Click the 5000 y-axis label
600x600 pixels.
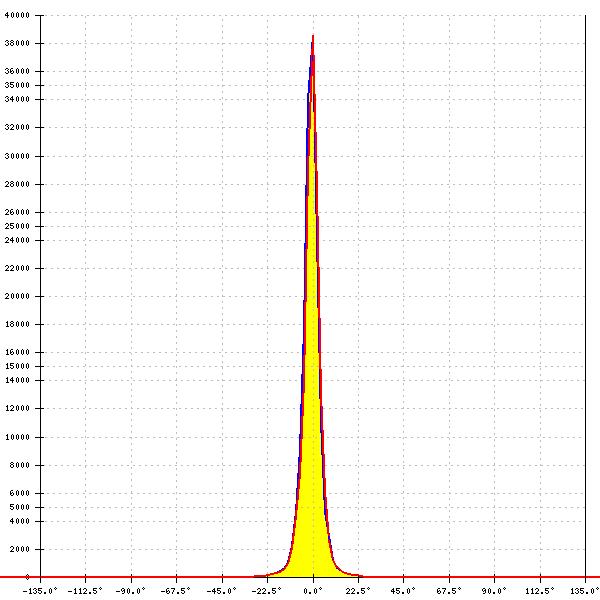19,507
